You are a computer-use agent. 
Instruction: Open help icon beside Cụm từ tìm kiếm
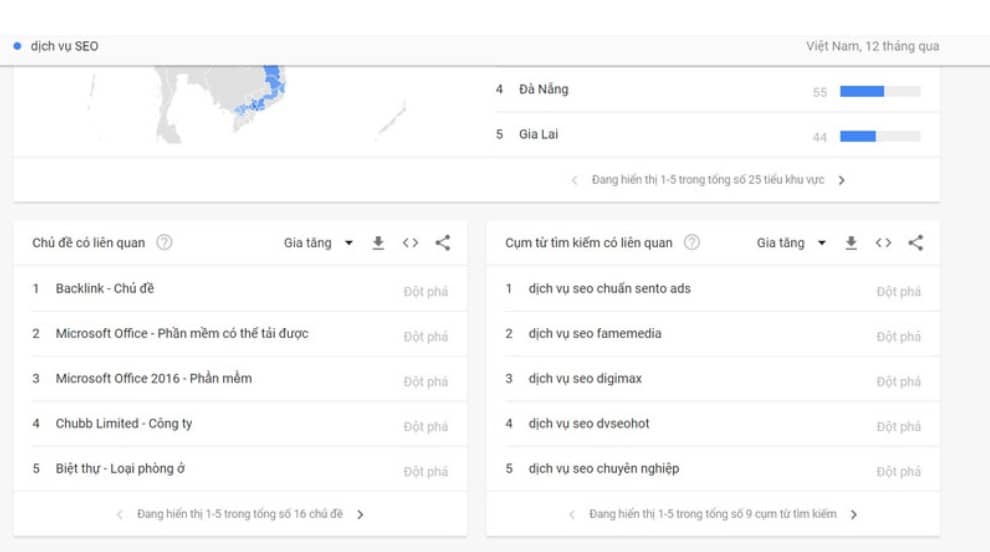click(x=692, y=243)
